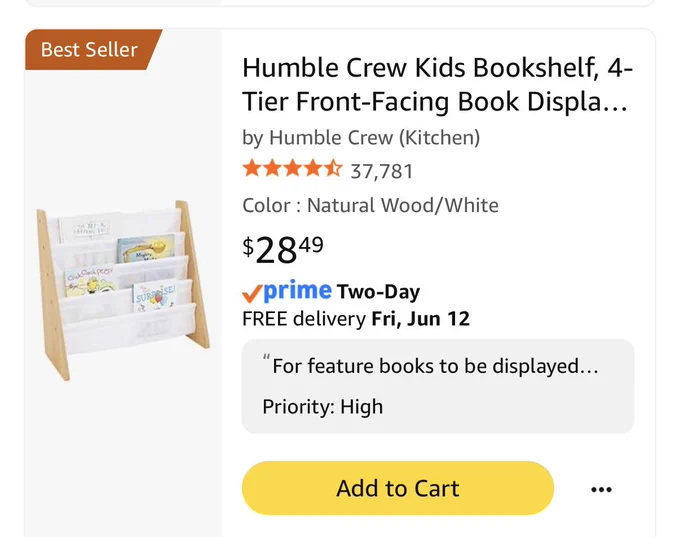Click the Best Seller badge
The width and height of the screenshot is (680, 537).
tap(90, 49)
